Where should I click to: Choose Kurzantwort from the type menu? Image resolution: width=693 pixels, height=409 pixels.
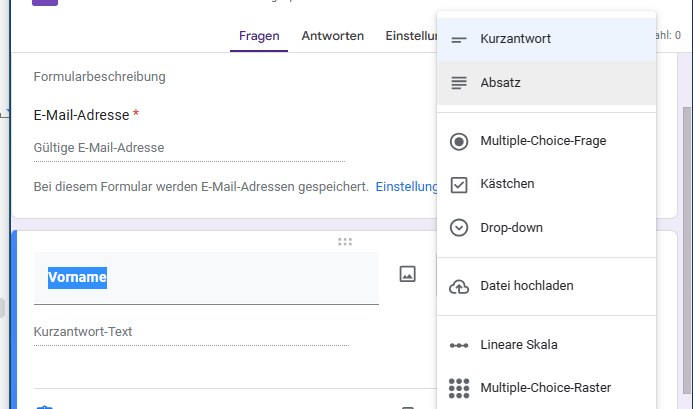(x=515, y=39)
